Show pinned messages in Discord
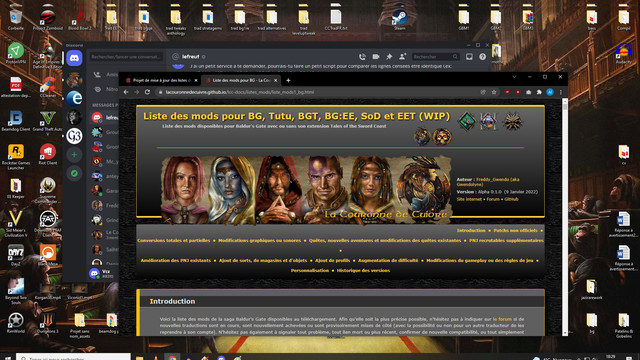This screenshot has height=360, width=640. [389, 57]
